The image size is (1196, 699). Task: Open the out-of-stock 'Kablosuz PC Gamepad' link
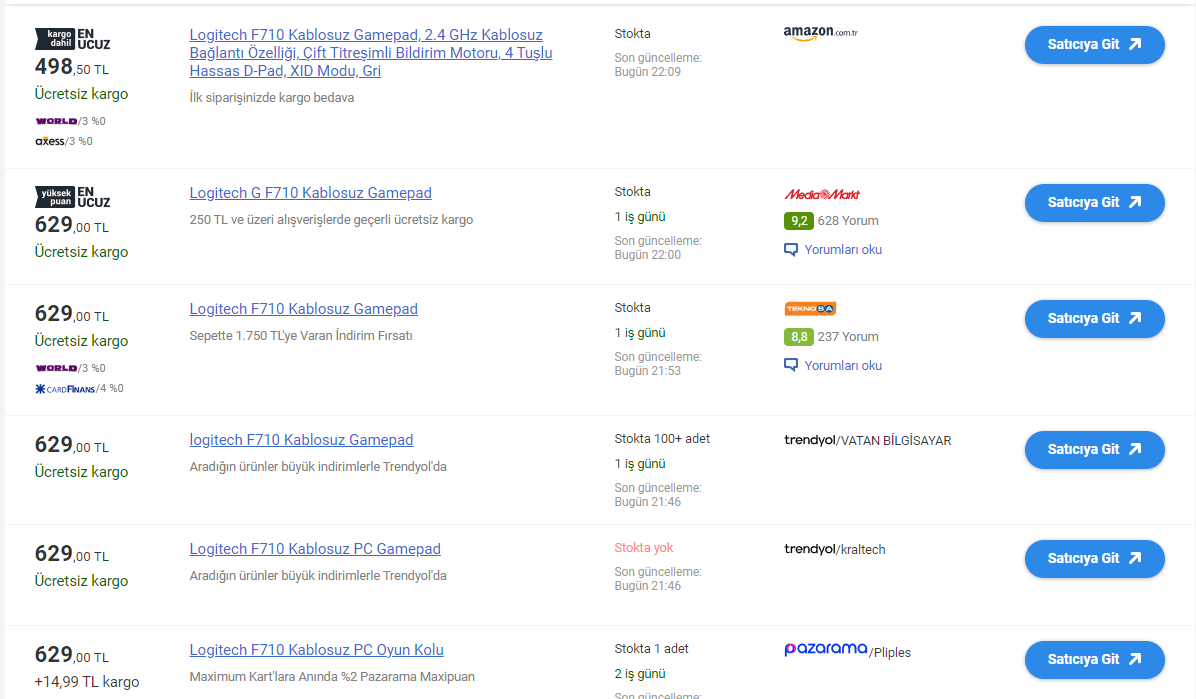pos(315,549)
